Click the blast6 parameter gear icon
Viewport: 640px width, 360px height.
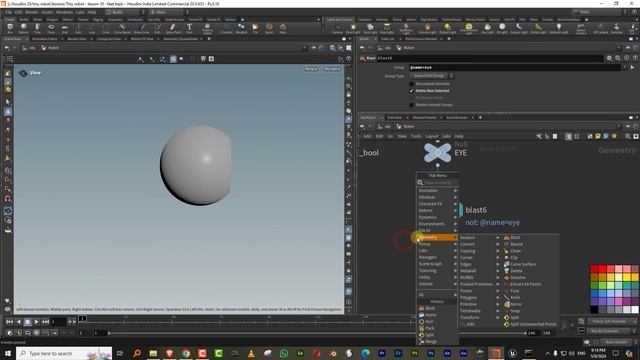(x=609, y=58)
